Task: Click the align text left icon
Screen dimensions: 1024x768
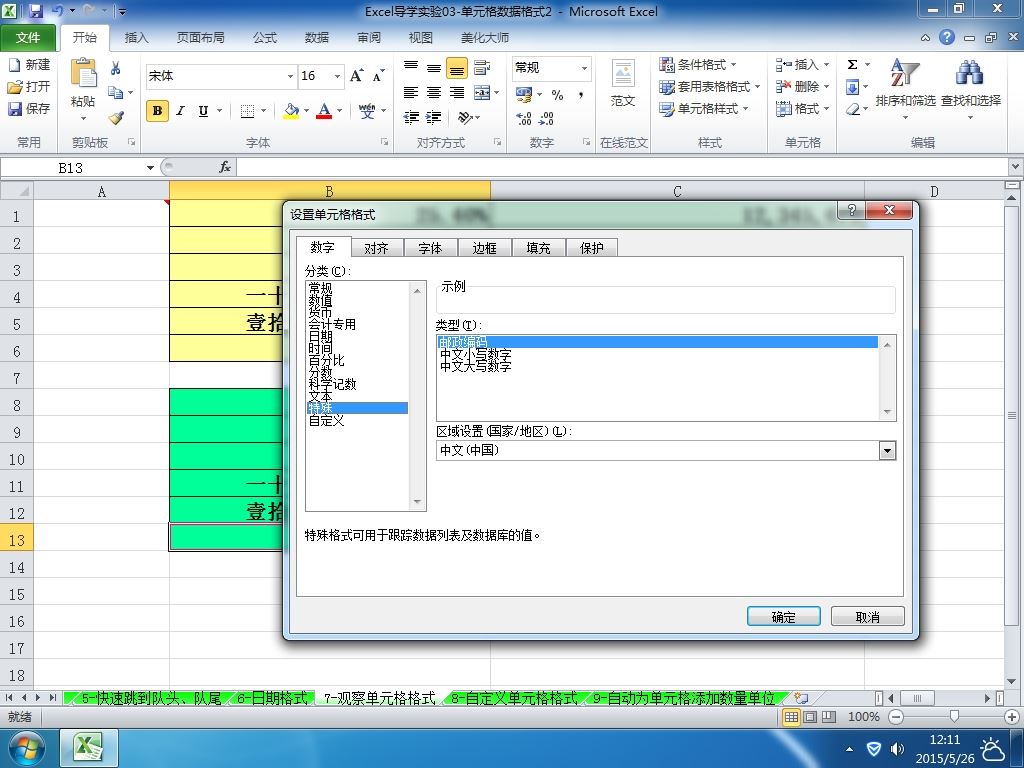Action: (411, 93)
